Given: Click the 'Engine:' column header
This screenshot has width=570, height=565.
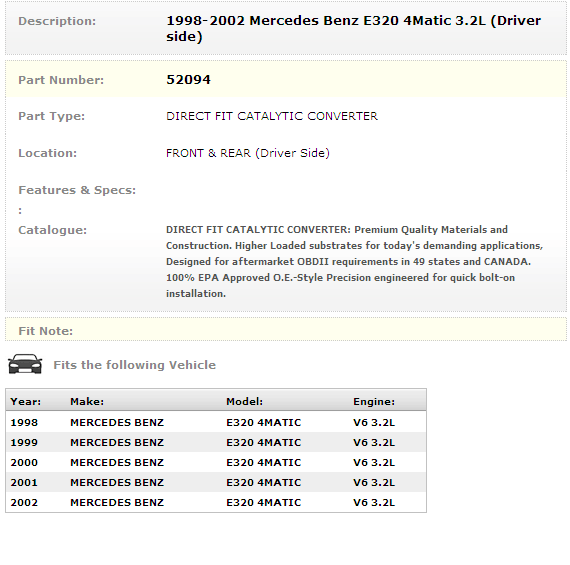Looking at the screenshot, I should (x=374, y=401).
